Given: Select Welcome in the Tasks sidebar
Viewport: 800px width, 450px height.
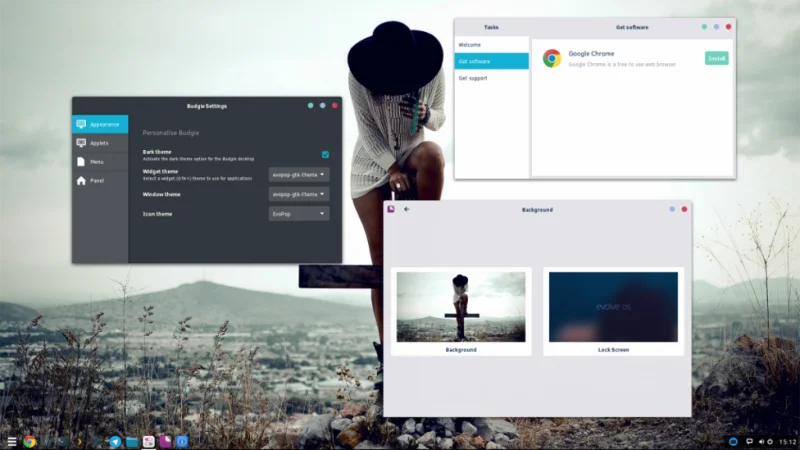Looking at the screenshot, I should [491, 45].
